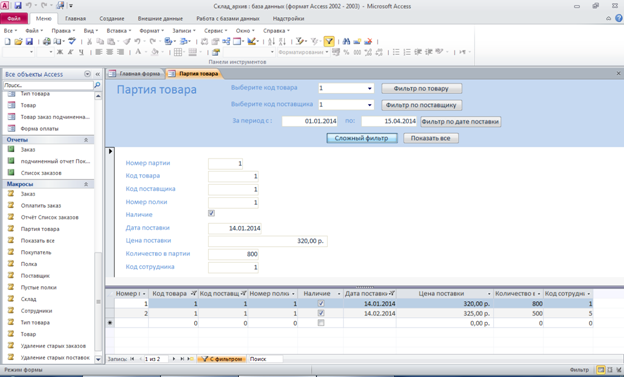Click the period end date field 15.04.2014
The image size is (624, 377).
389,121
